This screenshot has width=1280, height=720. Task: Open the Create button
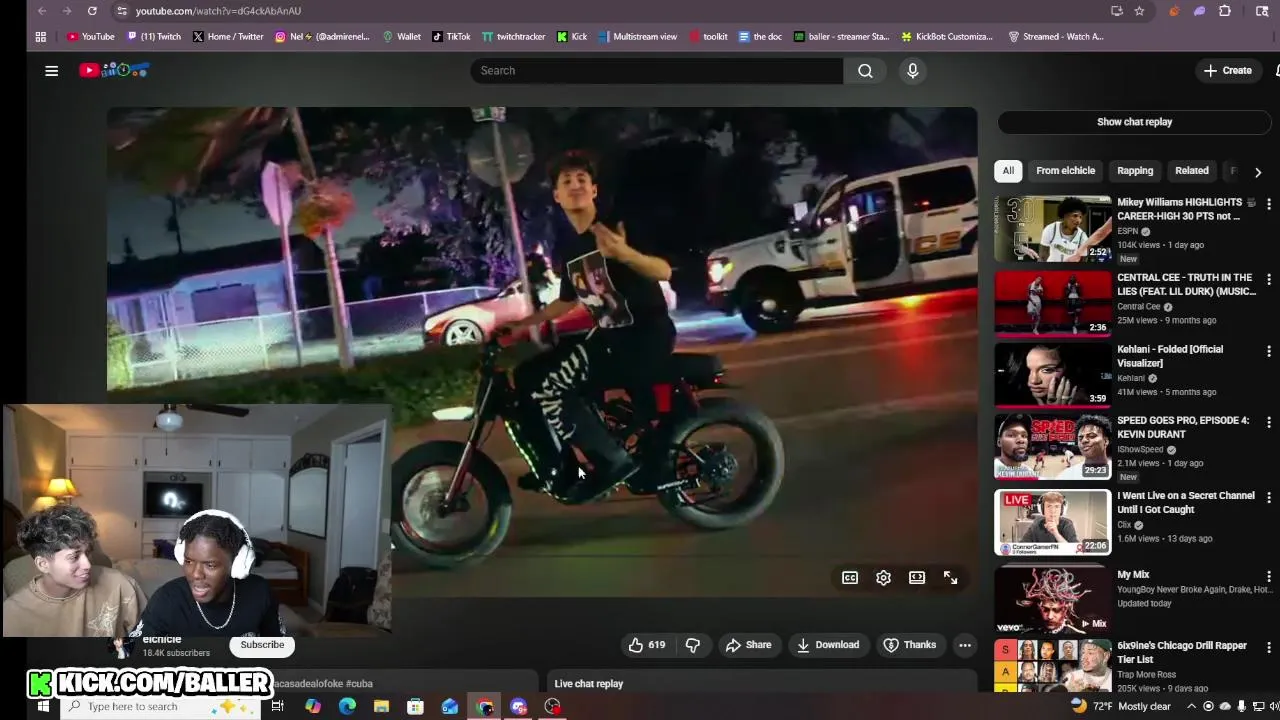click(x=1228, y=71)
